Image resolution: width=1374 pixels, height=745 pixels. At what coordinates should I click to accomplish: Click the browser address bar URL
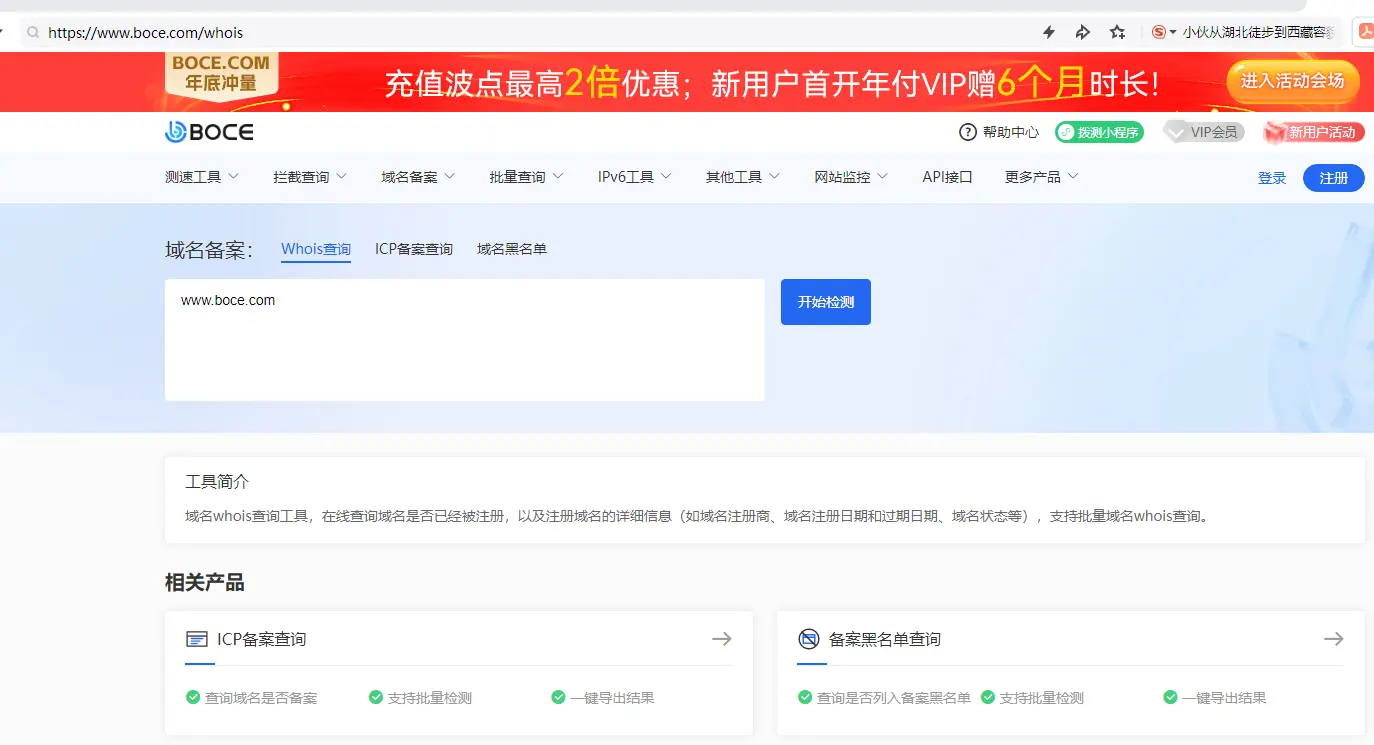pos(146,32)
